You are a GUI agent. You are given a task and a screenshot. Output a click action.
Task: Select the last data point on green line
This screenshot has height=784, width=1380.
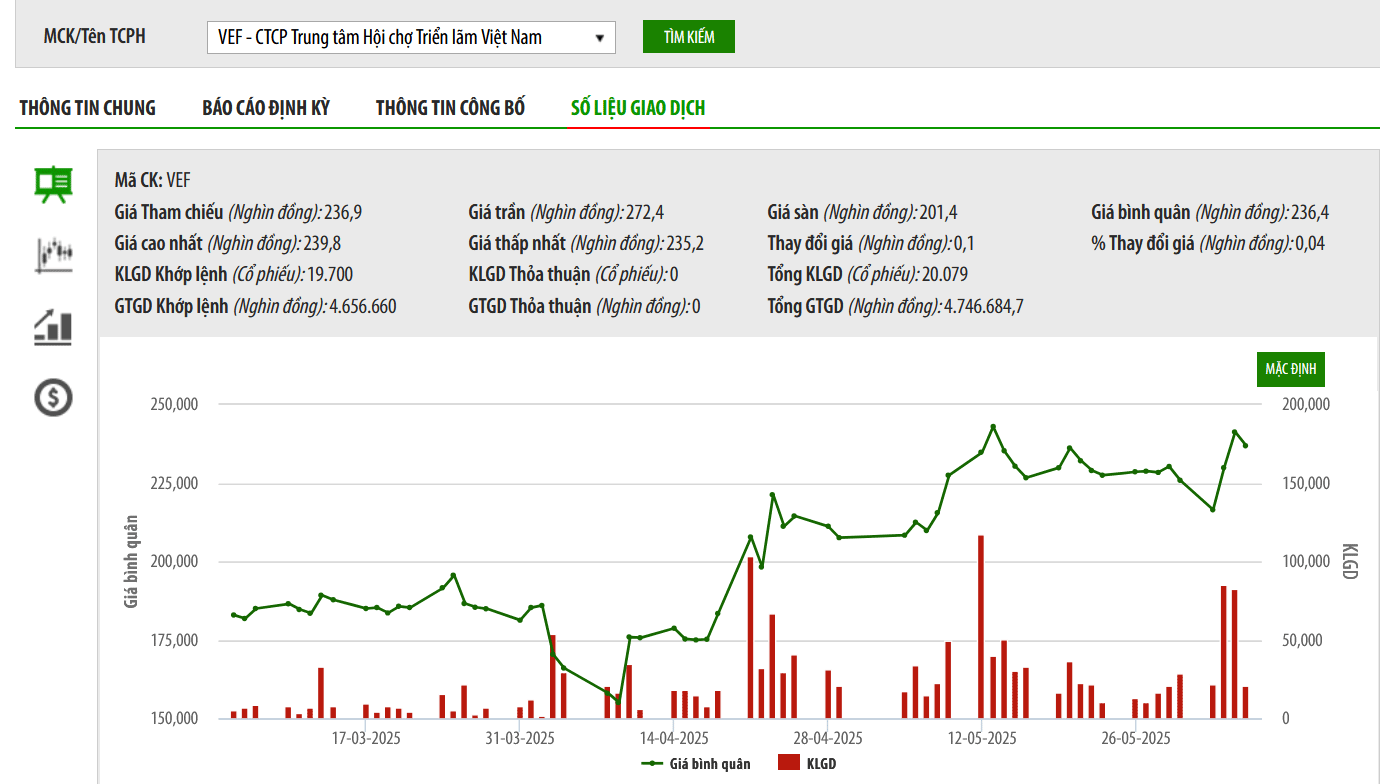pos(1245,446)
